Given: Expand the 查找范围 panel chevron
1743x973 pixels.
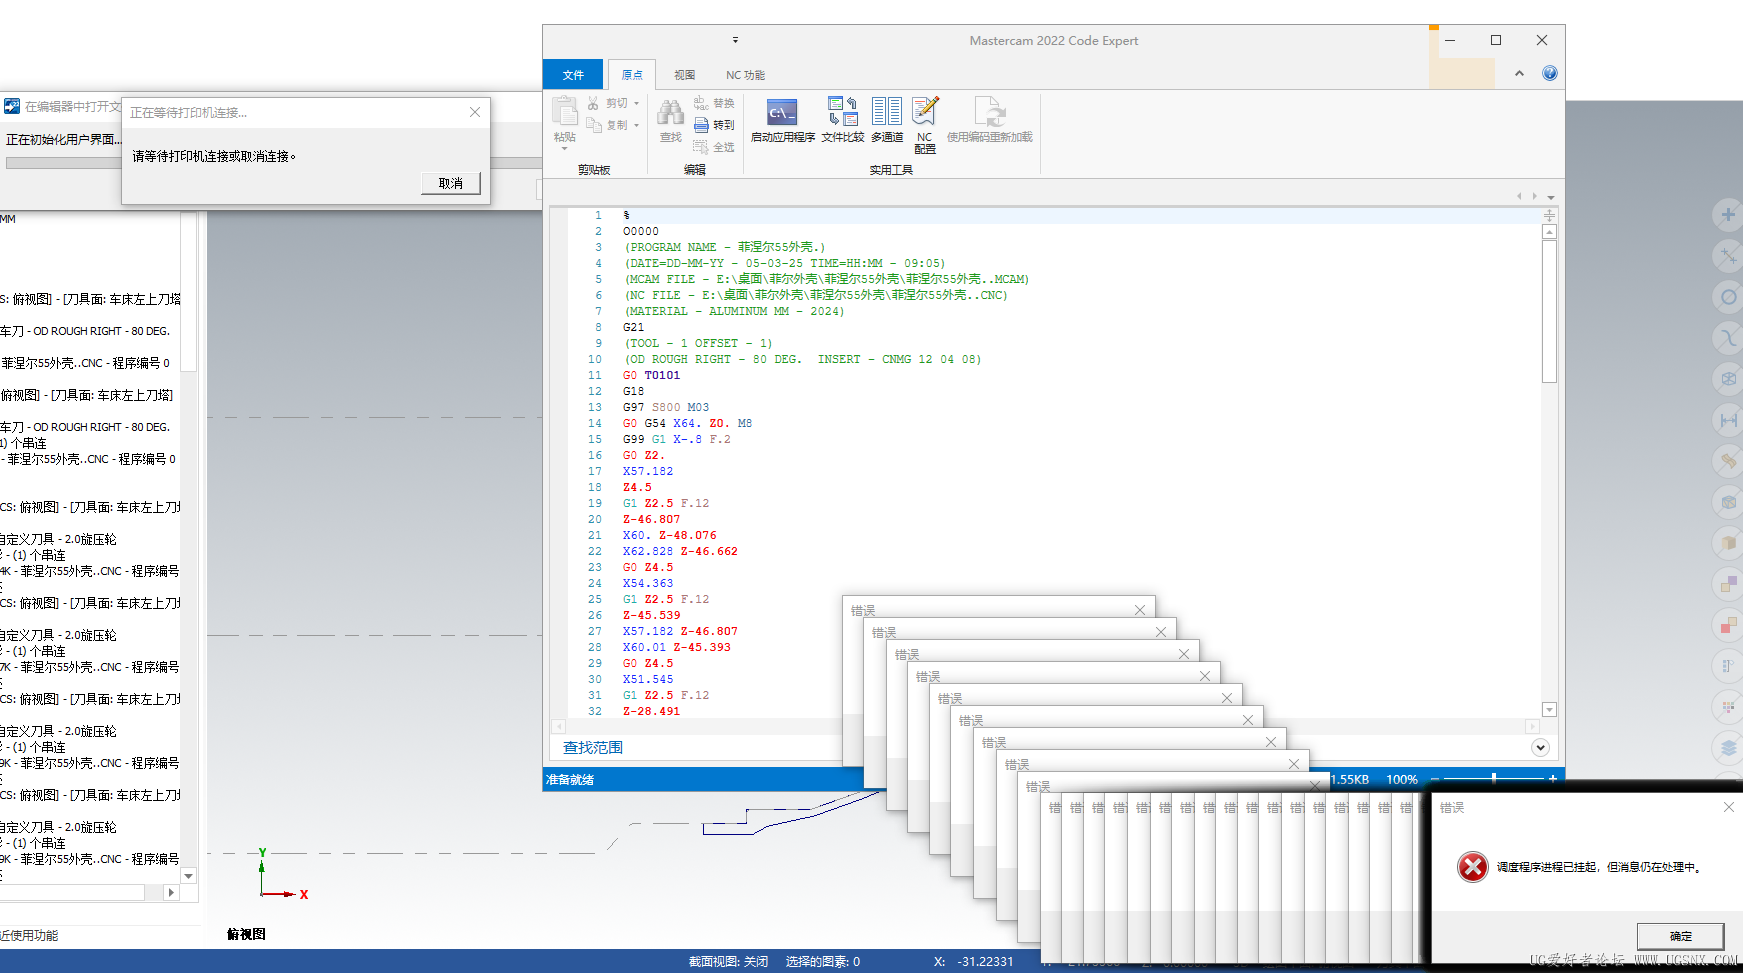Looking at the screenshot, I should tap(1540, 747).
